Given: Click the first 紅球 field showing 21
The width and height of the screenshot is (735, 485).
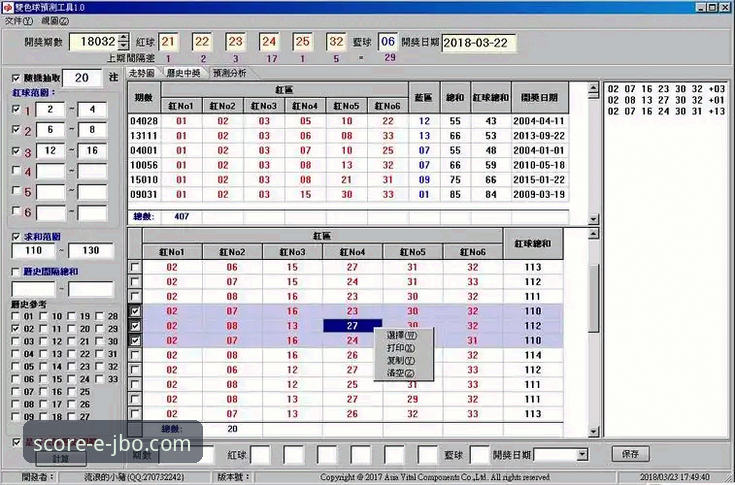Looking at the screenshot, I should click(169, 42).
